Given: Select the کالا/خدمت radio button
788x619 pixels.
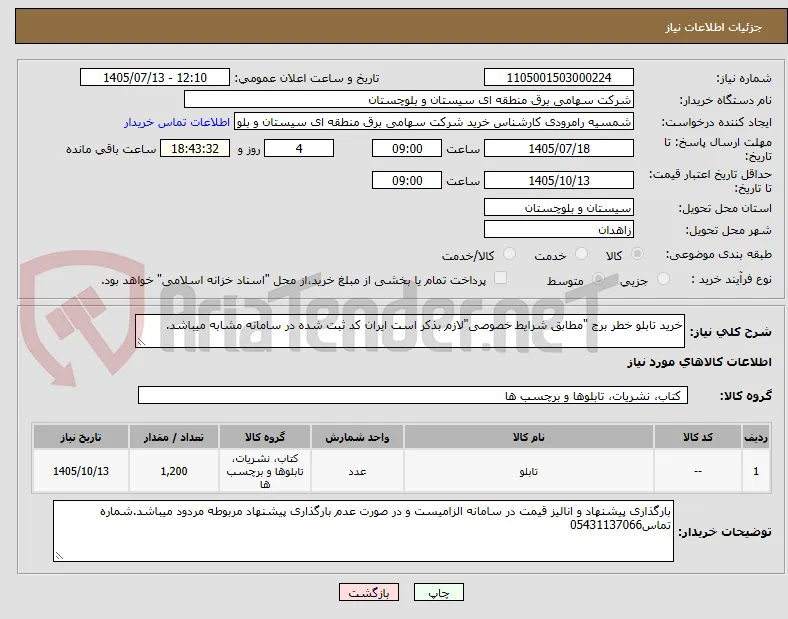Looking at the screenshot, I should pyautogui.click(x=509, y=254).
